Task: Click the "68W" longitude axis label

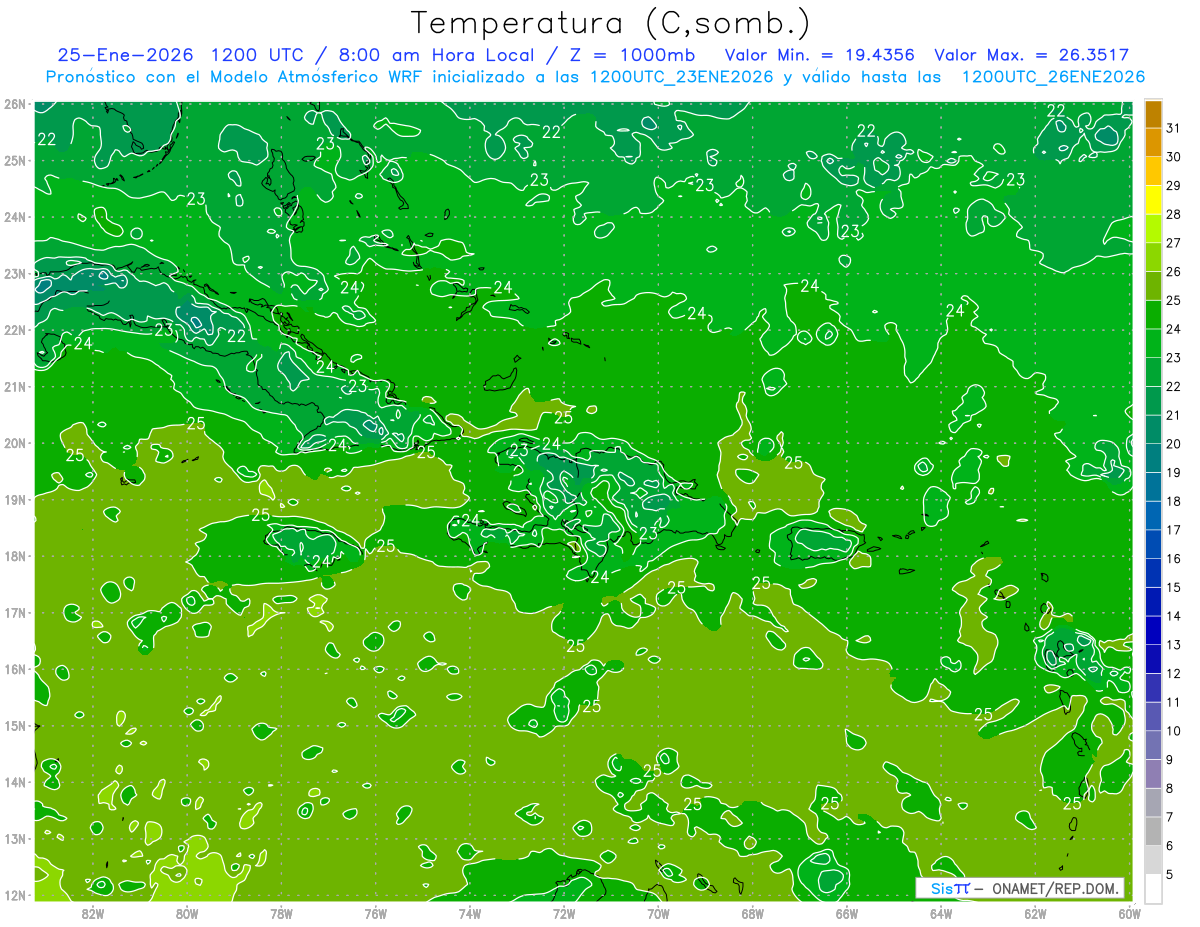Action: [752, 912]
